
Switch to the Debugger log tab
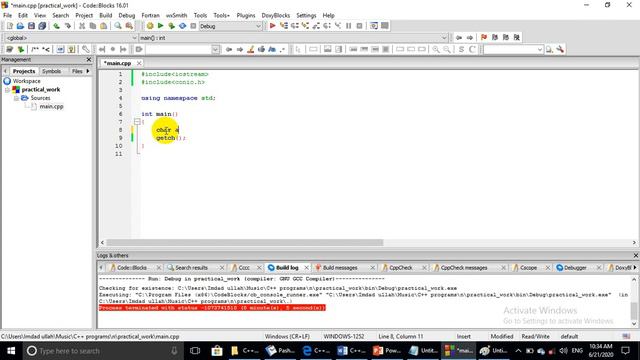coord(575,268)
